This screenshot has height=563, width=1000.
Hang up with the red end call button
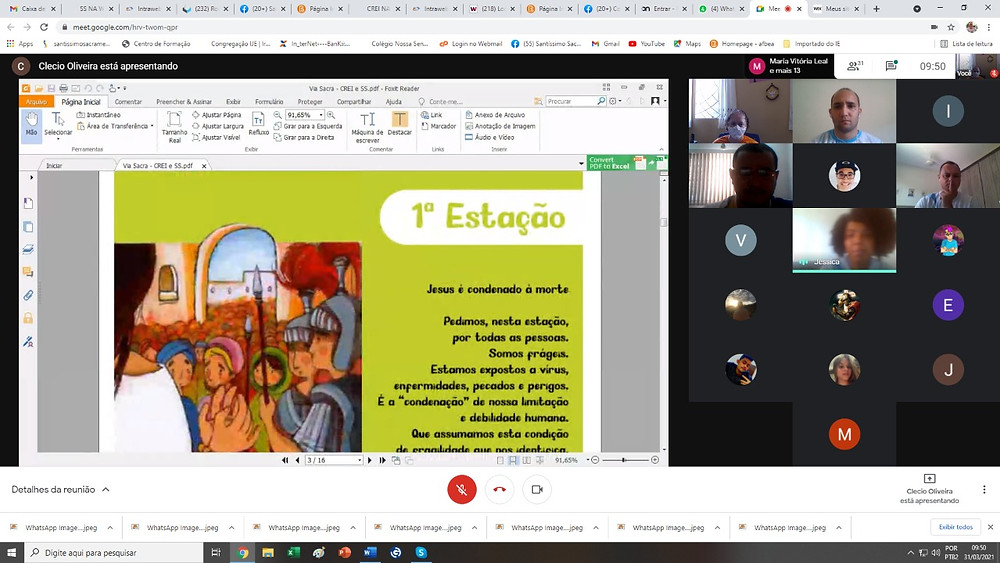499,490
